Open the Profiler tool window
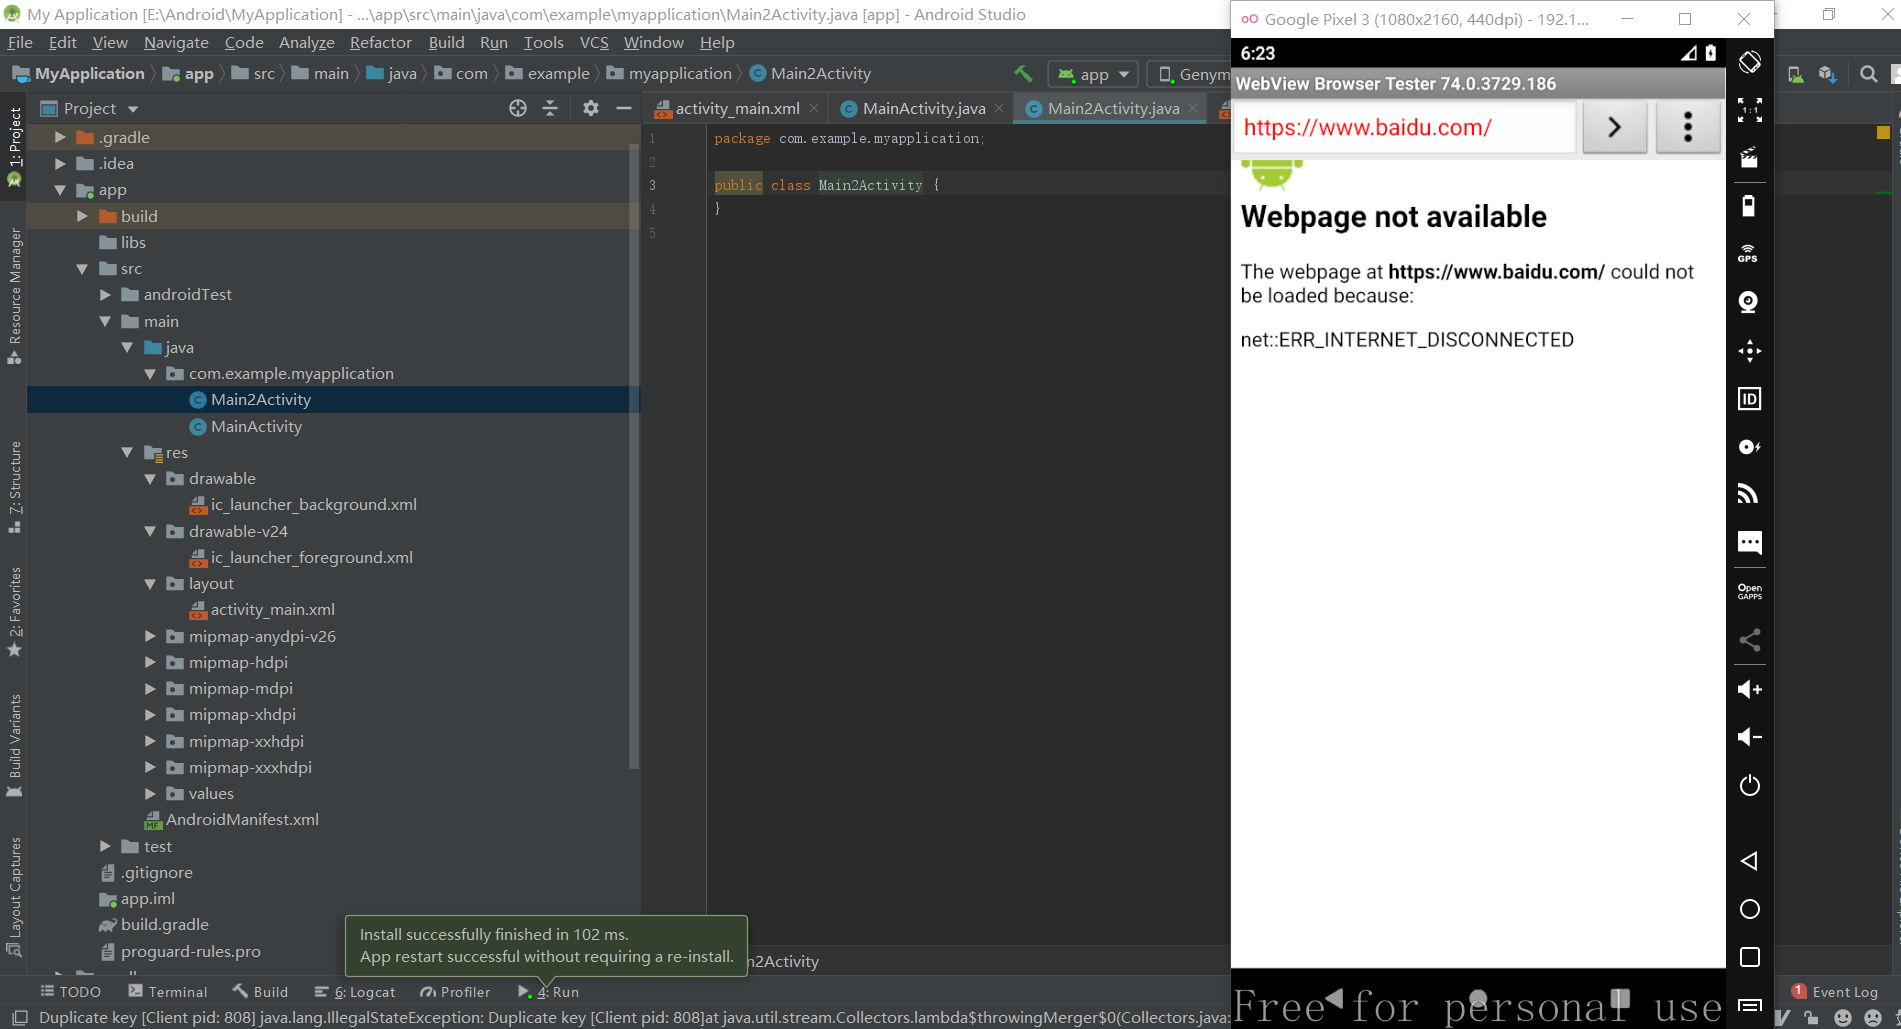 tap(455, 992)
